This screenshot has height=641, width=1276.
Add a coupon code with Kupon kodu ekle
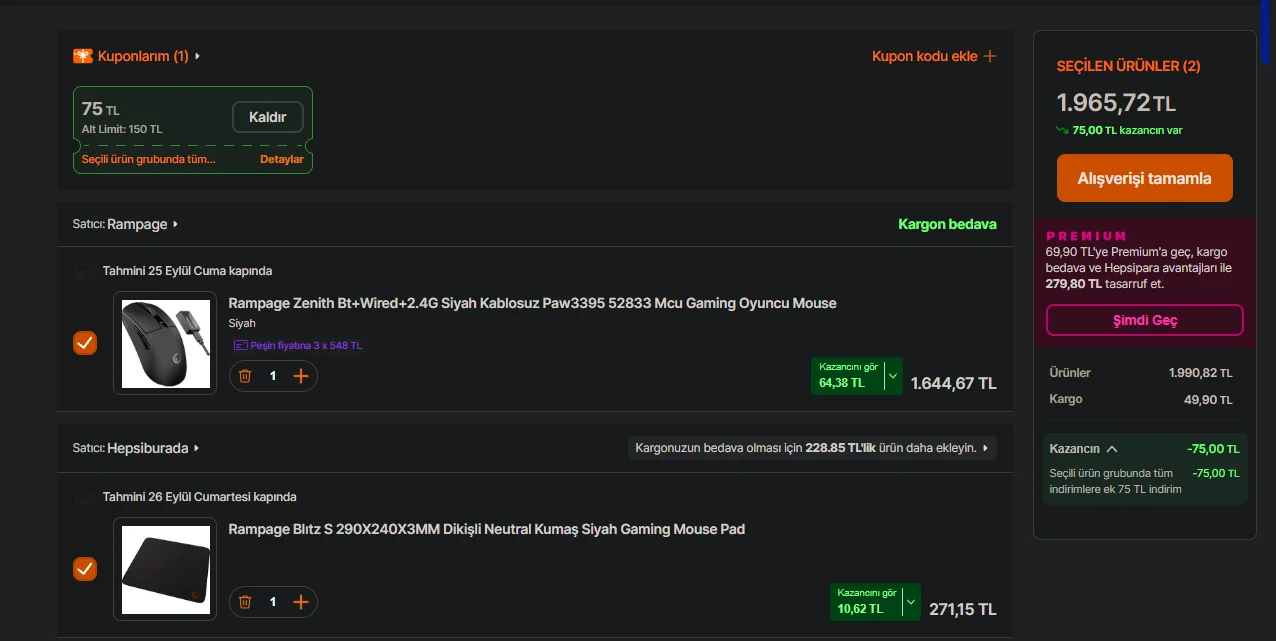pos(934,56)
